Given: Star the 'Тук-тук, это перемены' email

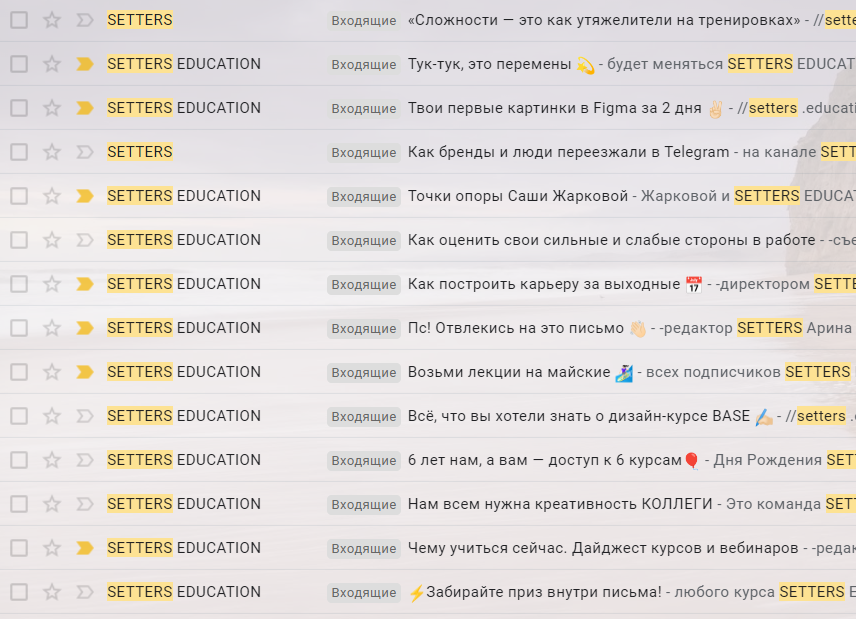Looking at the screenshot, I should (x=52, y=64).
